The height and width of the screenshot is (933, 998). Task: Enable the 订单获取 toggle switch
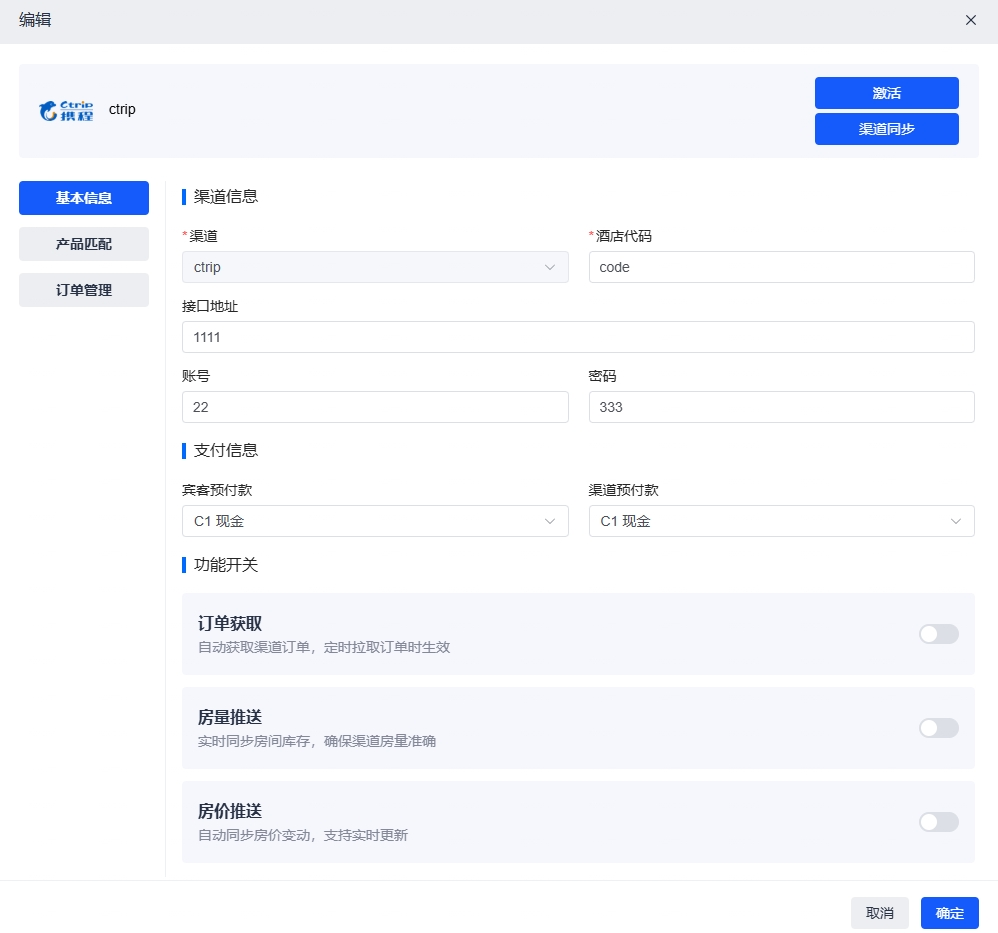pyautogui.click(x=938, y=634)
